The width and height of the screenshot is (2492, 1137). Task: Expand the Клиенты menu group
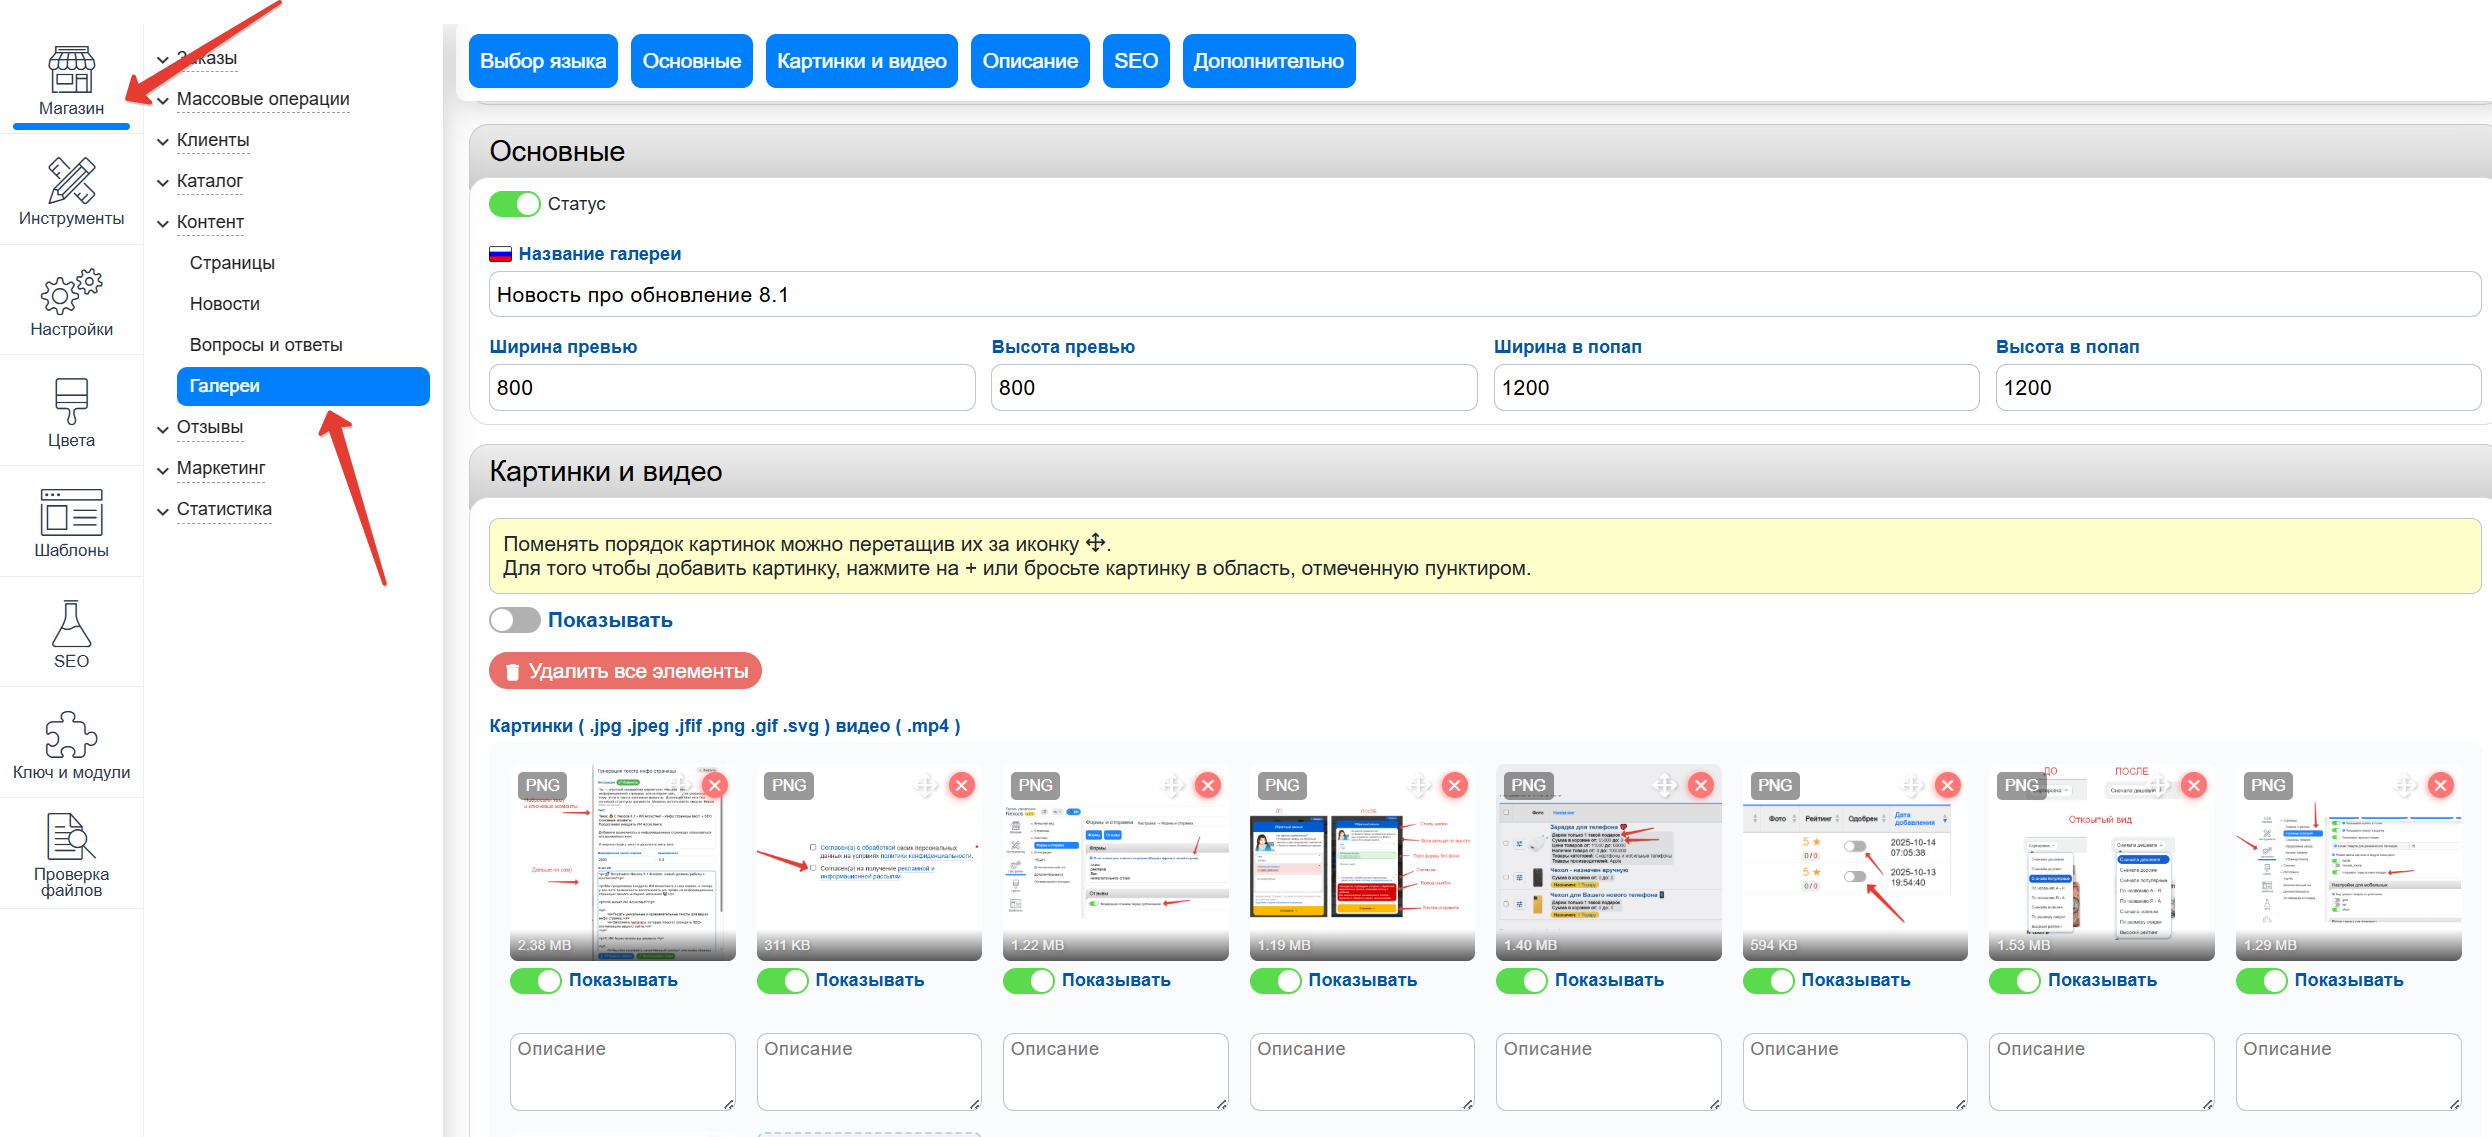coord(212,140)
